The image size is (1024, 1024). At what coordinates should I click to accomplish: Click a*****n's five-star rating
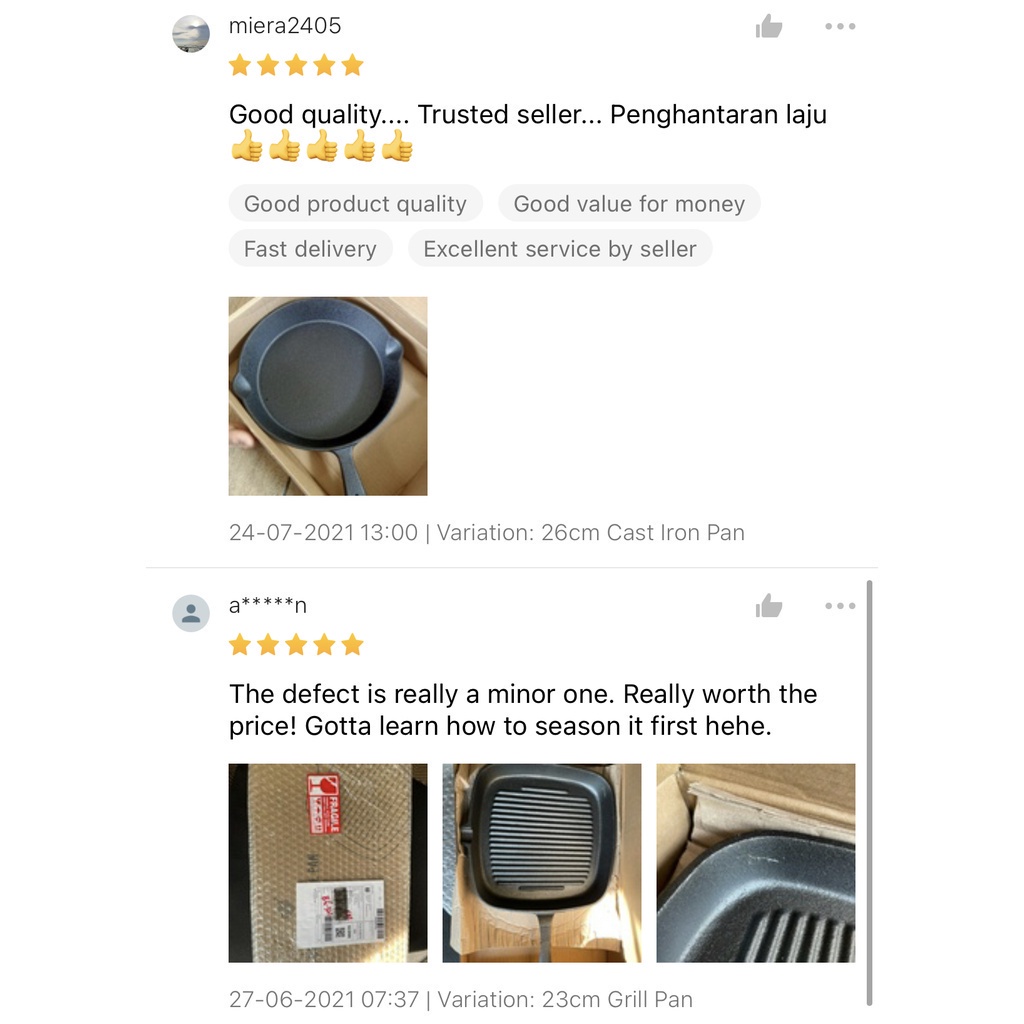(296, 645)
